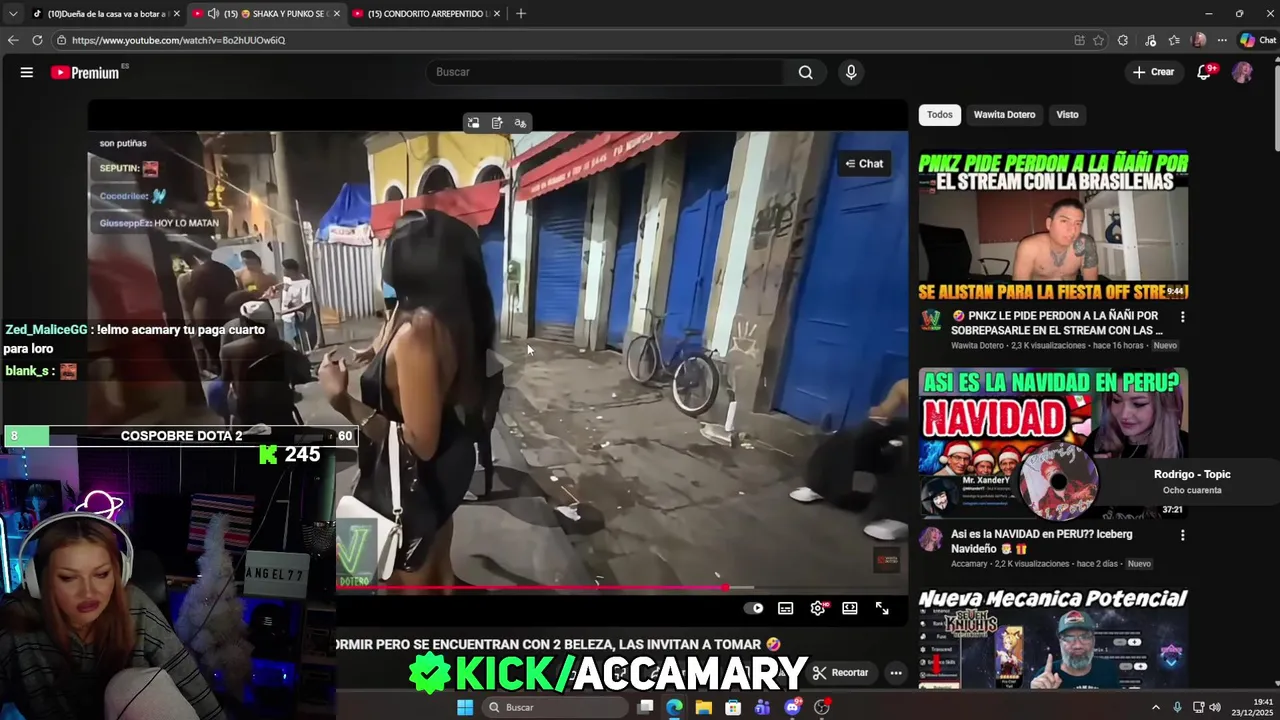
Task: Open Task View on taskbar
Action: 646,707
